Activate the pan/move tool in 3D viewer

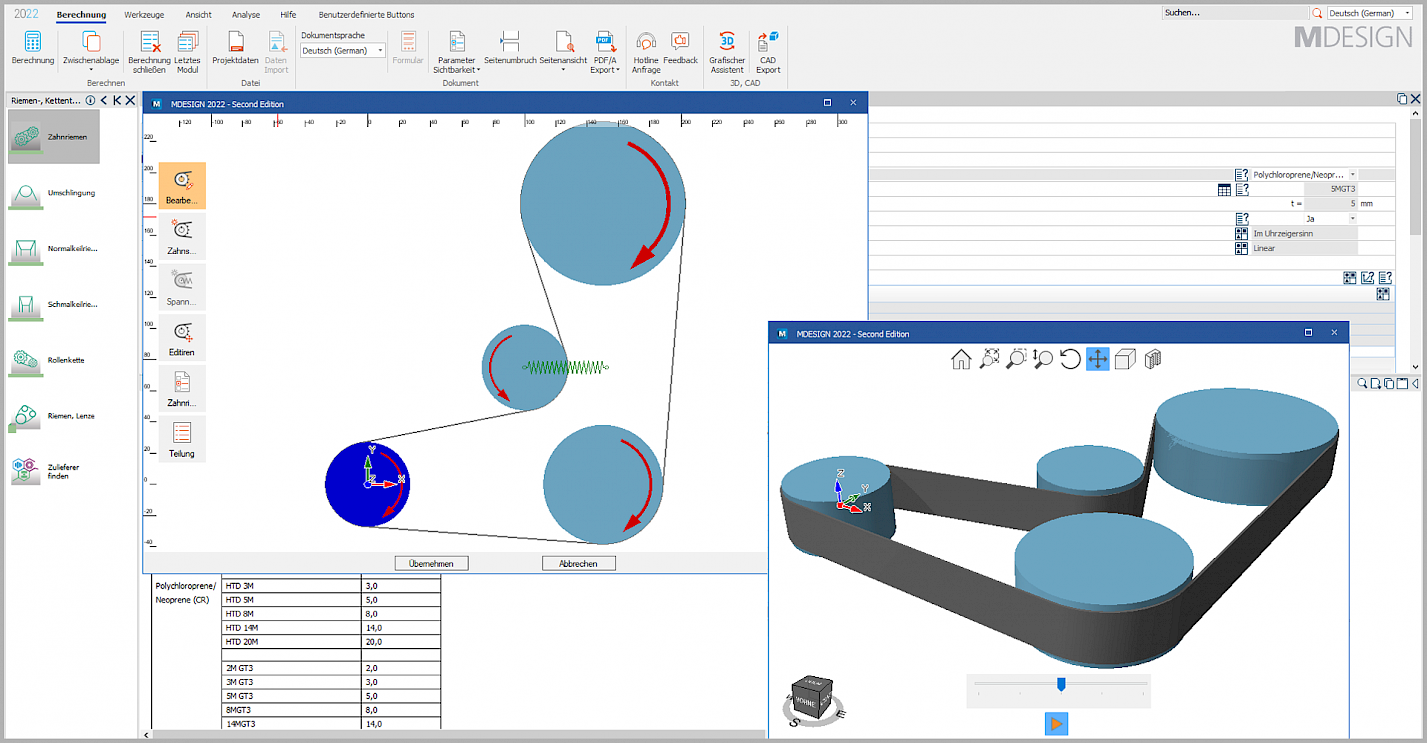pyautogui.click(x=1097, y=359)
